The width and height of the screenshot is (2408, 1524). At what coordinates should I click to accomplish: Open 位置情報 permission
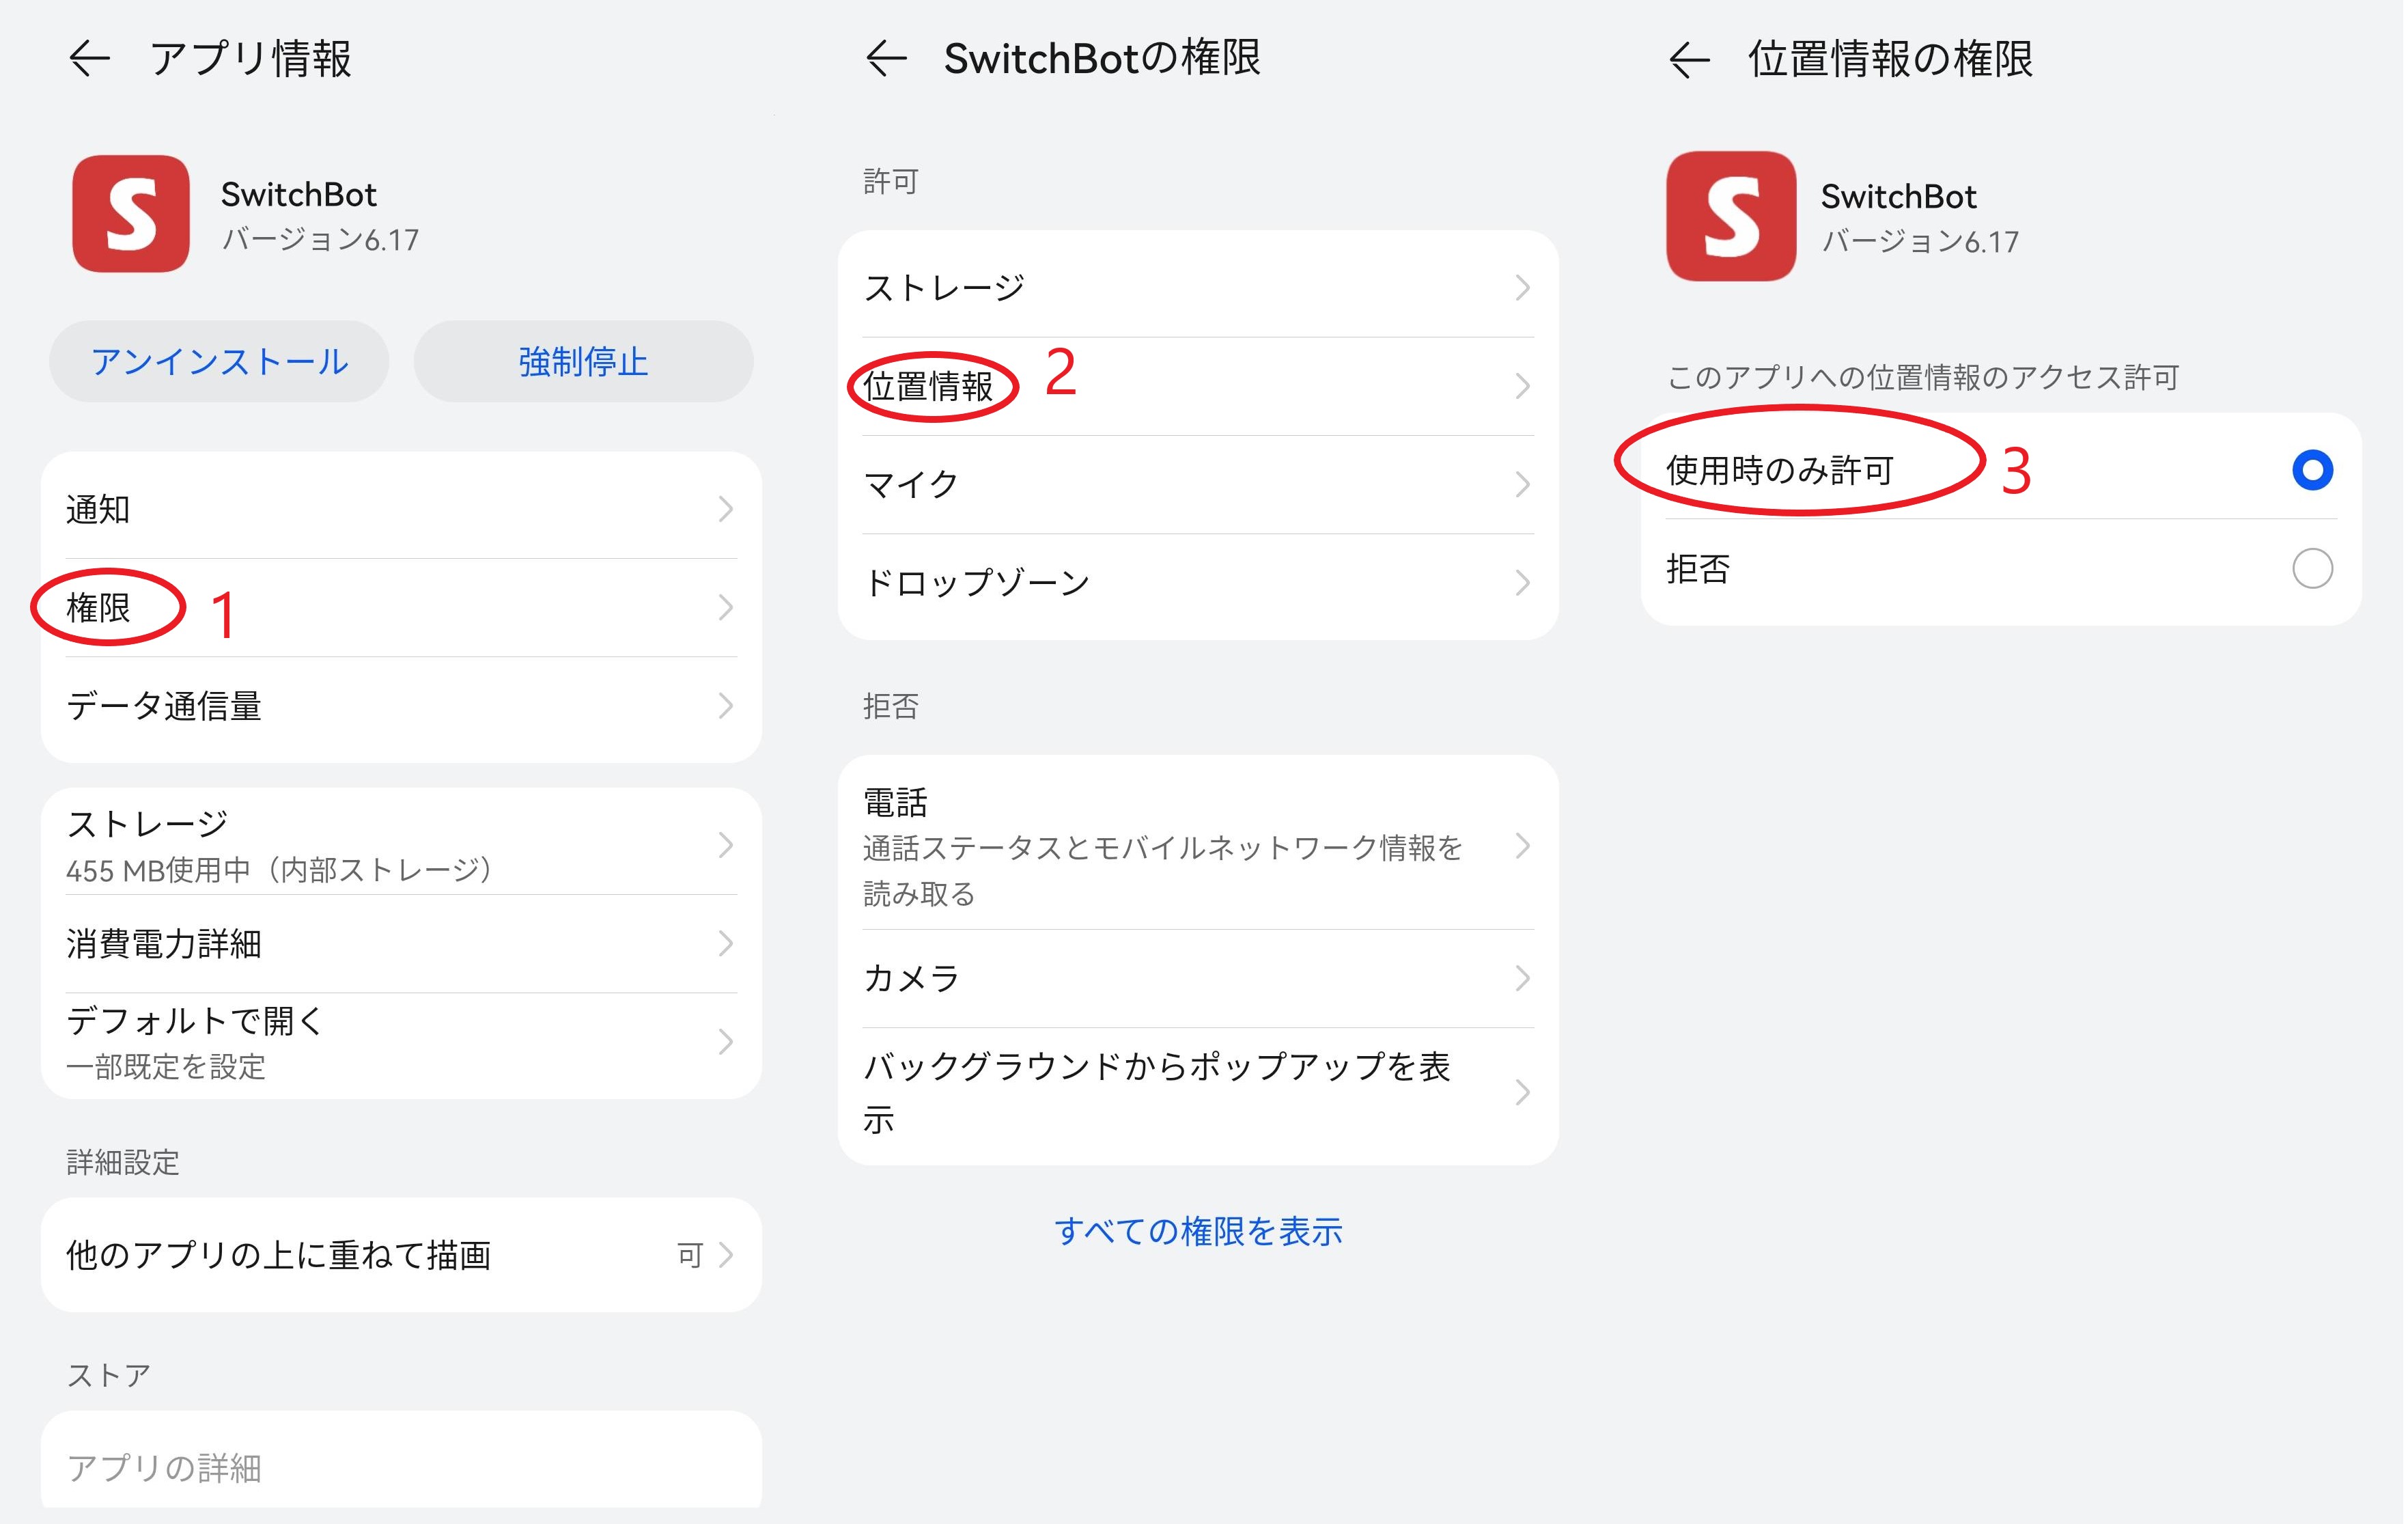pyautogui.click(x=1198, y=386)
